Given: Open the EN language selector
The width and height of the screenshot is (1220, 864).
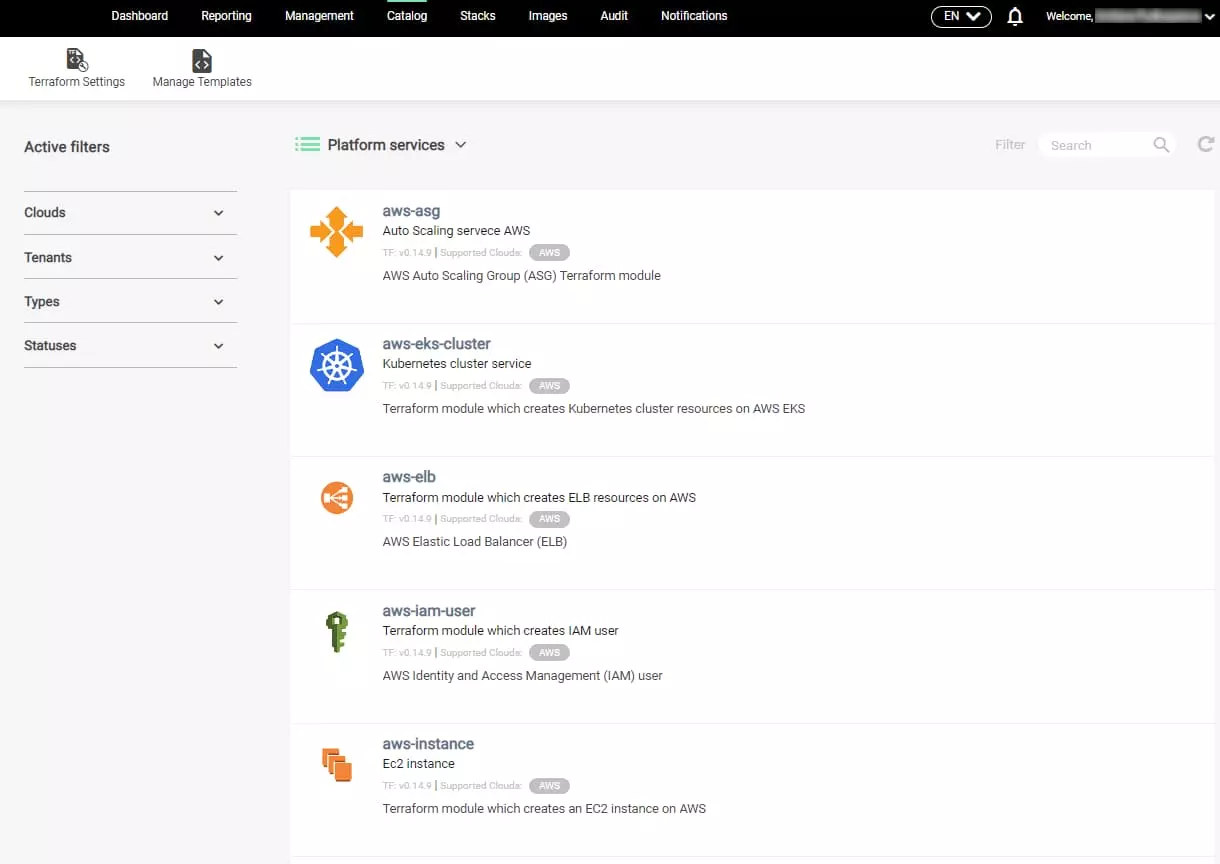Looking at the screenshot, I should coord(960,16).
